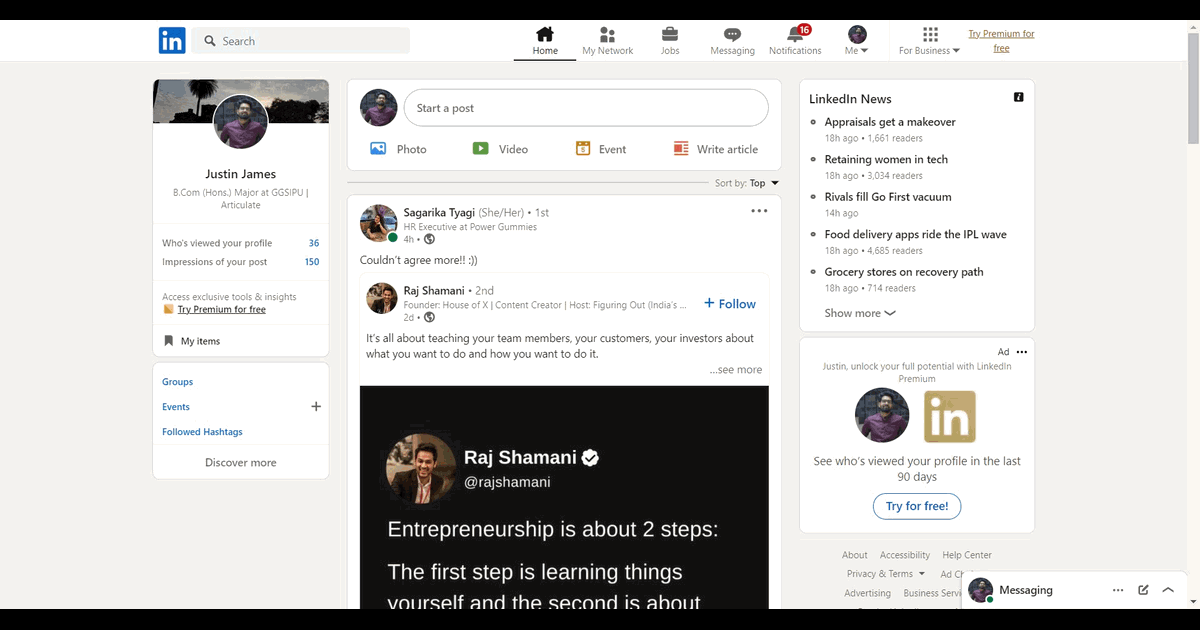Click post box profile avatar
Screen dimensions: 1200x630
(x=379, y=108)
